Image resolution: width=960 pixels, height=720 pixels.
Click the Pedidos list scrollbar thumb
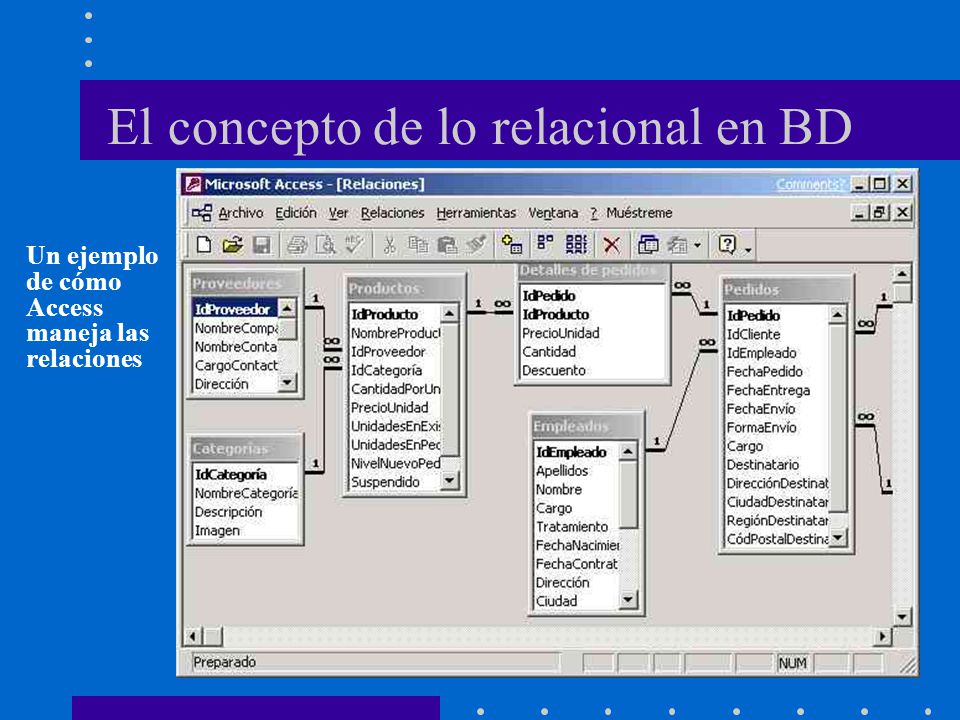(838, 418)
